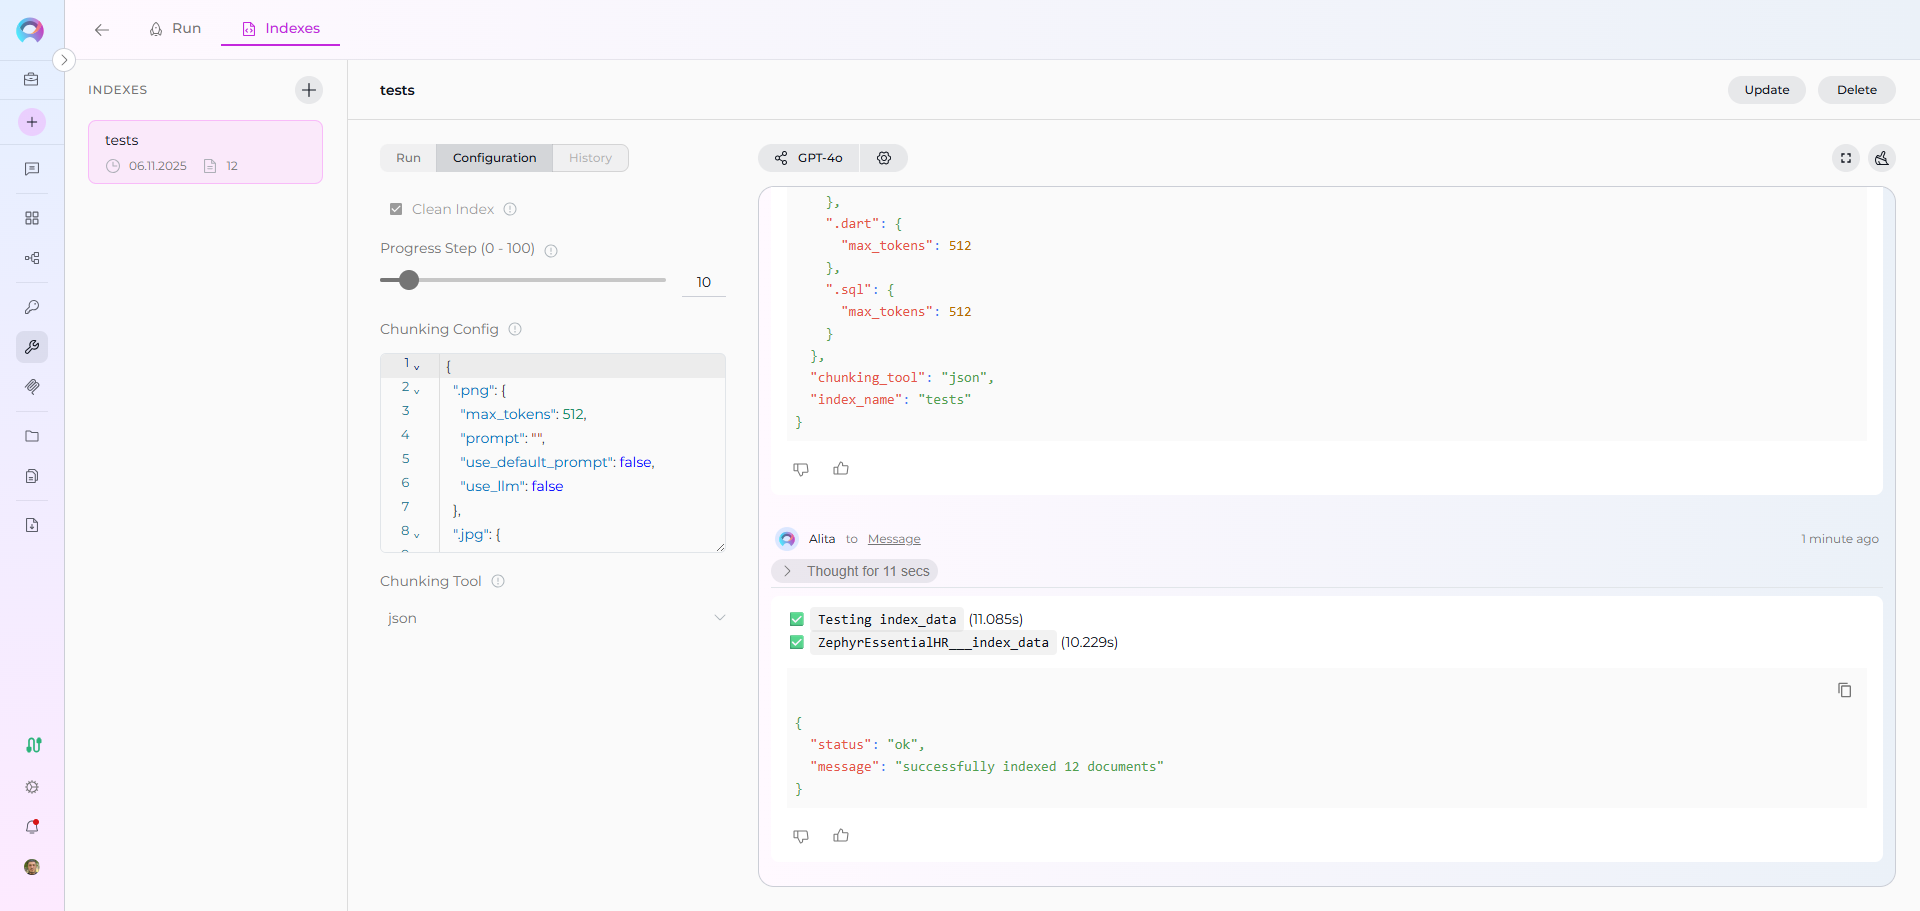This screenshot has height=911, width=1920.
Task: Open model settings gear next to GPT-4o
Action: click(x=884, y=158)
